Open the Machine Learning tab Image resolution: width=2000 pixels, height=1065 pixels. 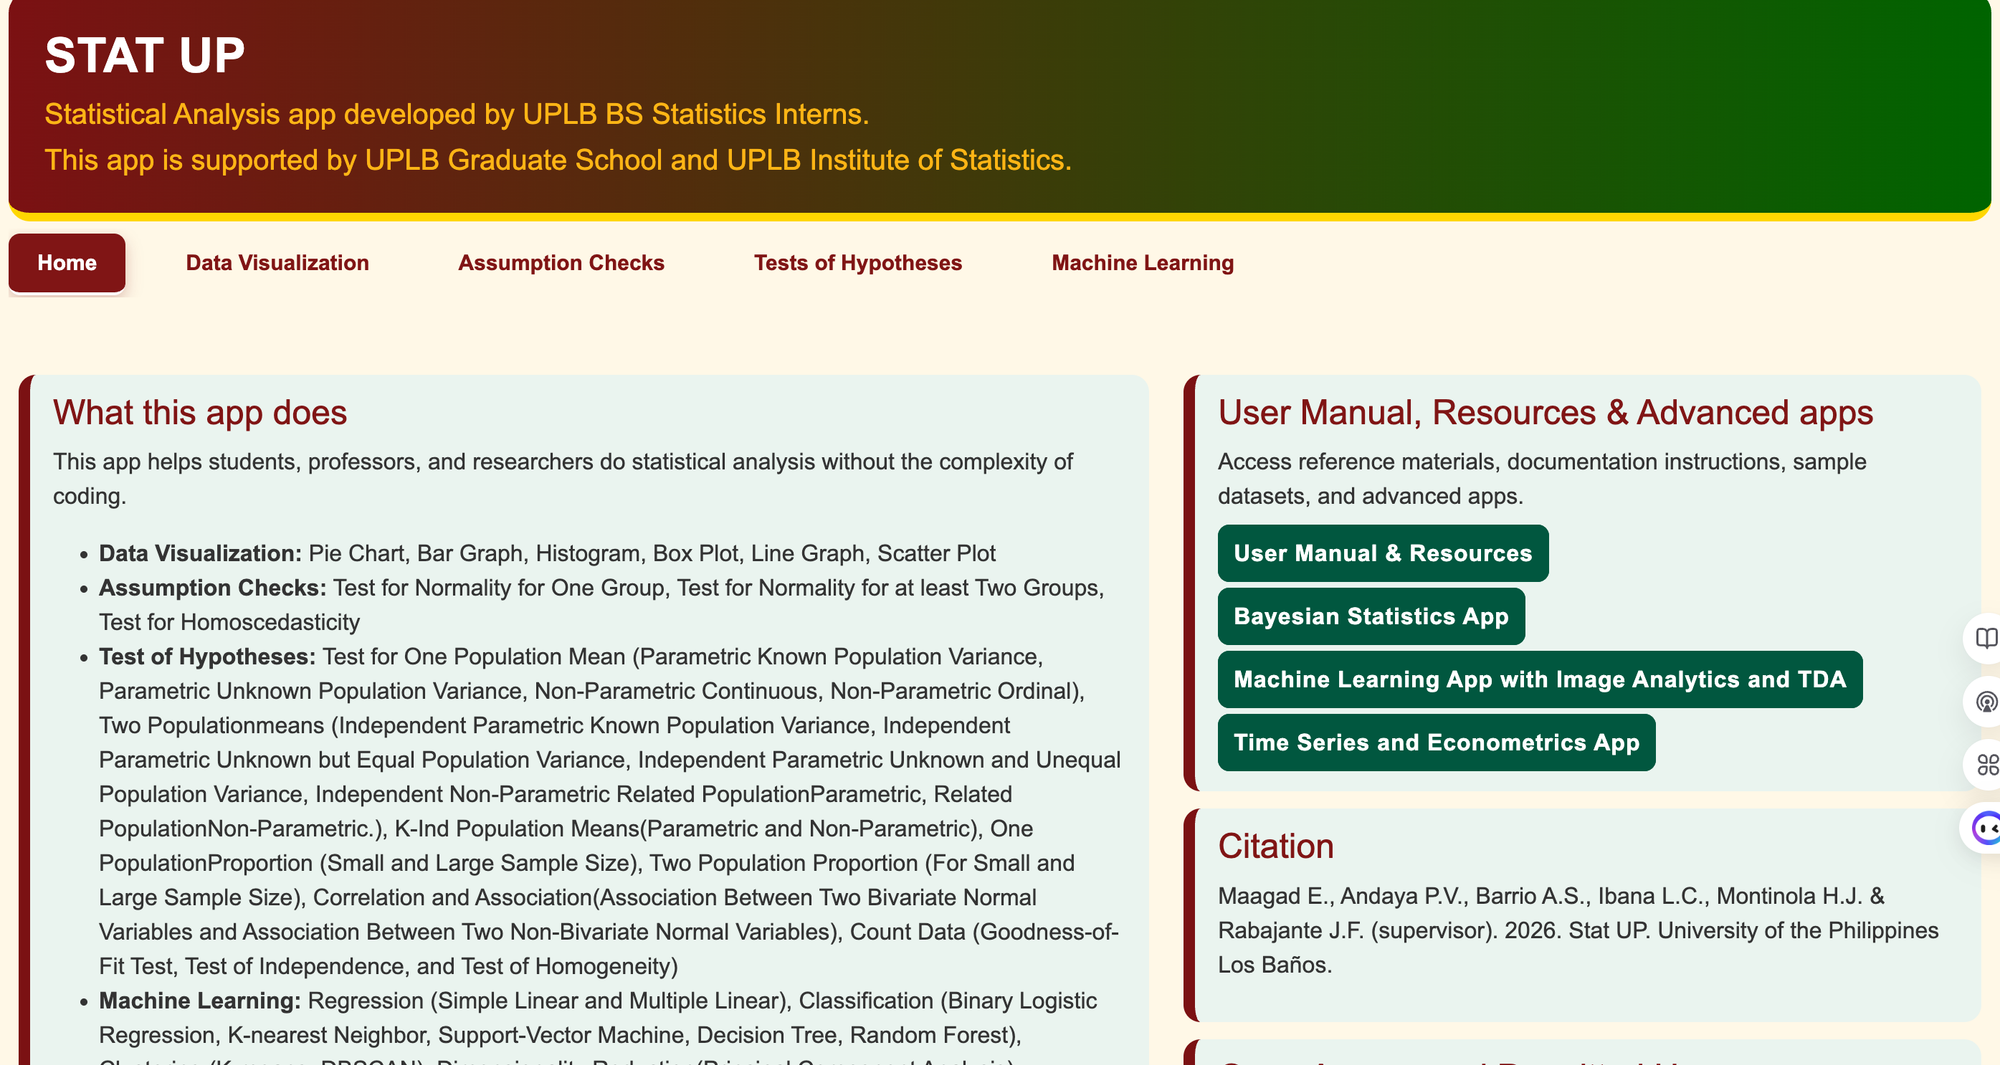[1143, 263]
